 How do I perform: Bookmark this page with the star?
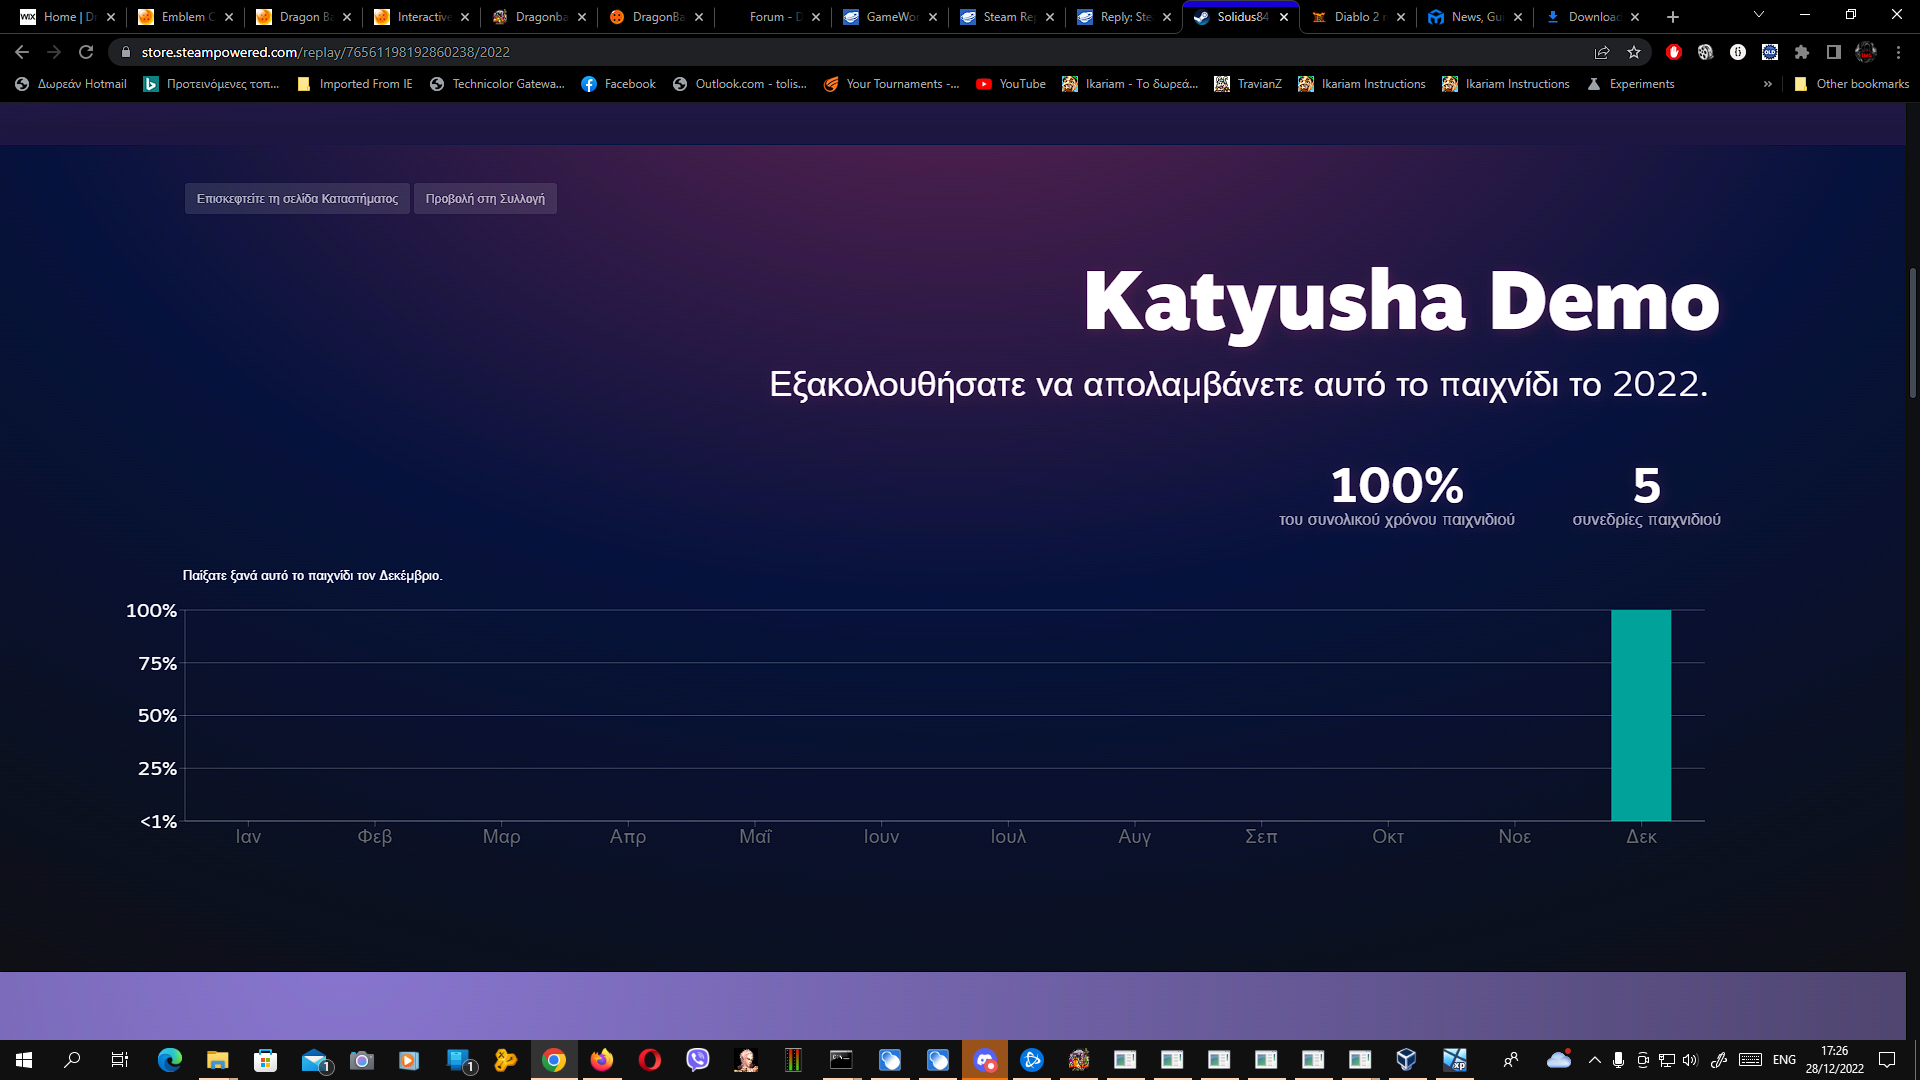tap(1634, 52)
